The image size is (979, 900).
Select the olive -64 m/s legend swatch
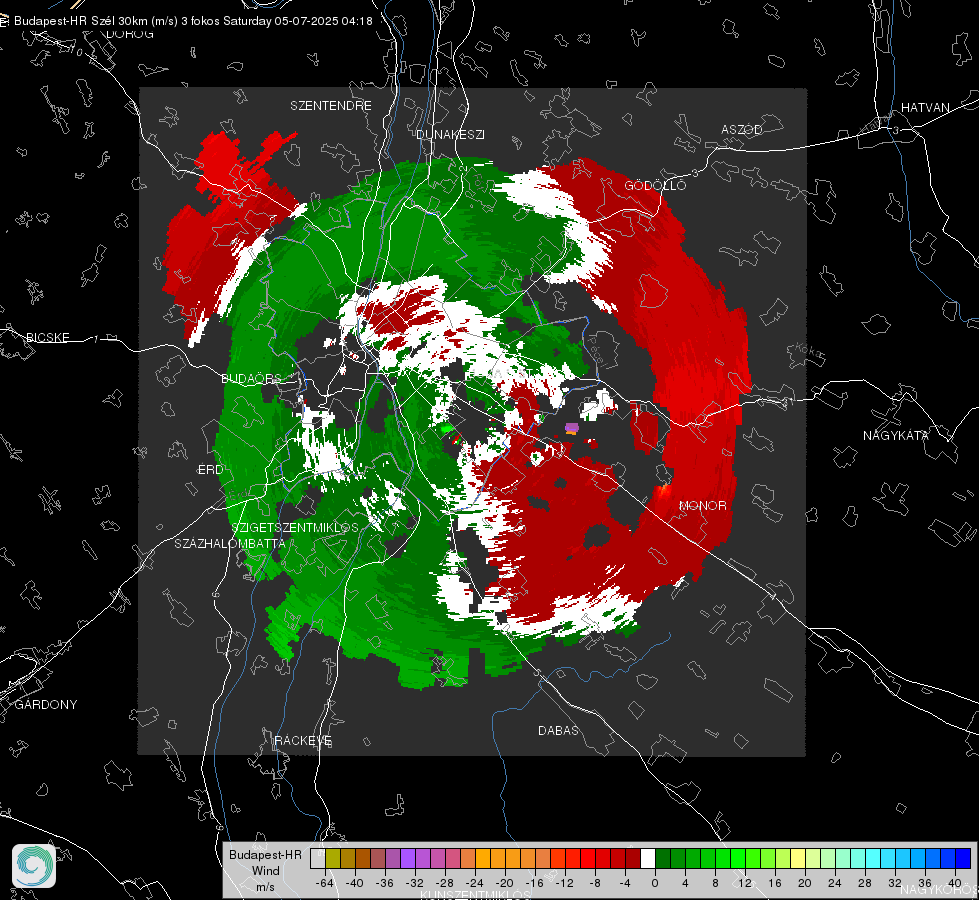pyautogui.click(x=333, y=858)
